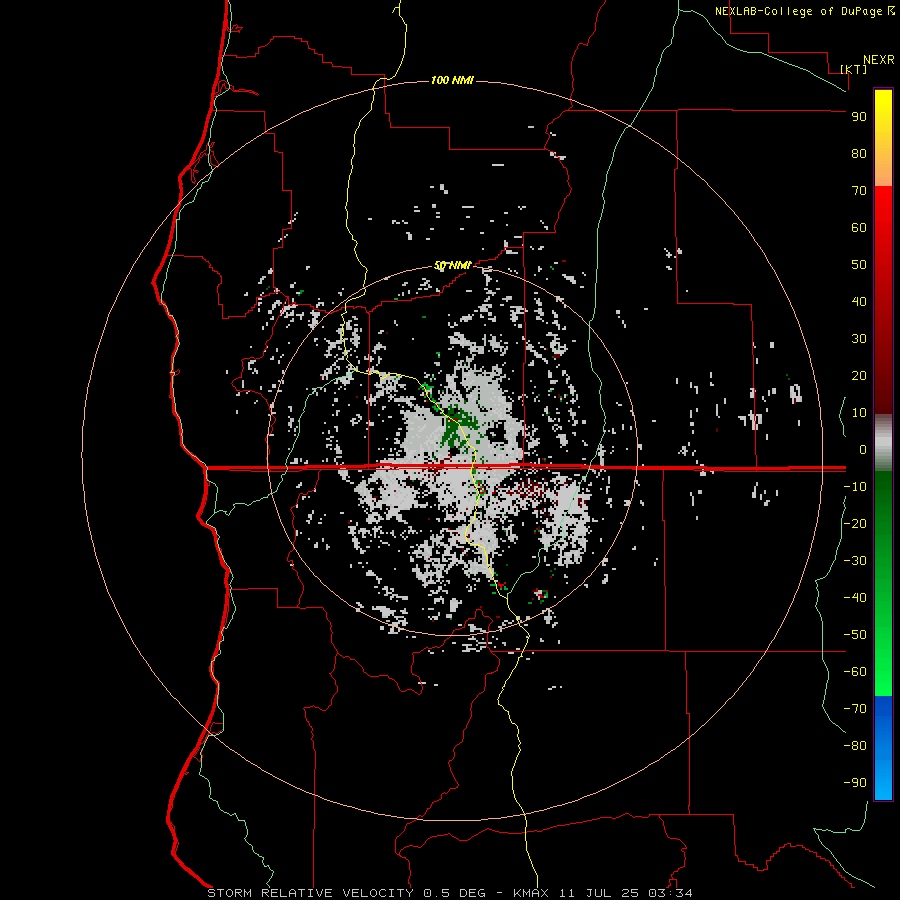Click the KMAX station identifier in caption
Image resolution: width=900 pixels, height=900 pixels.
tap(531, 893)
